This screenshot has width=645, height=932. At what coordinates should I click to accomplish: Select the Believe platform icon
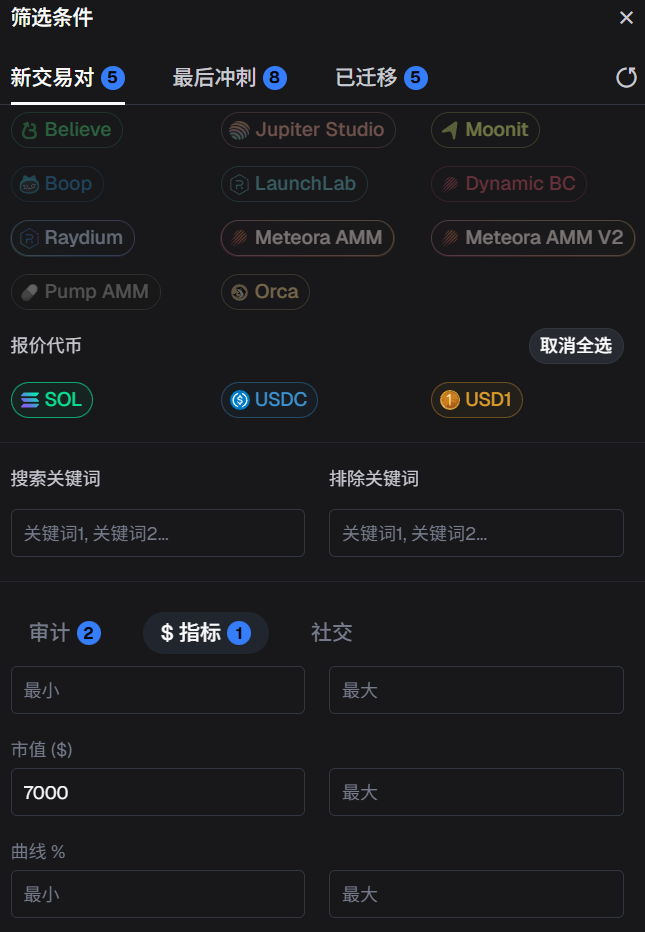pyautogui.click(x=66, y=130)
